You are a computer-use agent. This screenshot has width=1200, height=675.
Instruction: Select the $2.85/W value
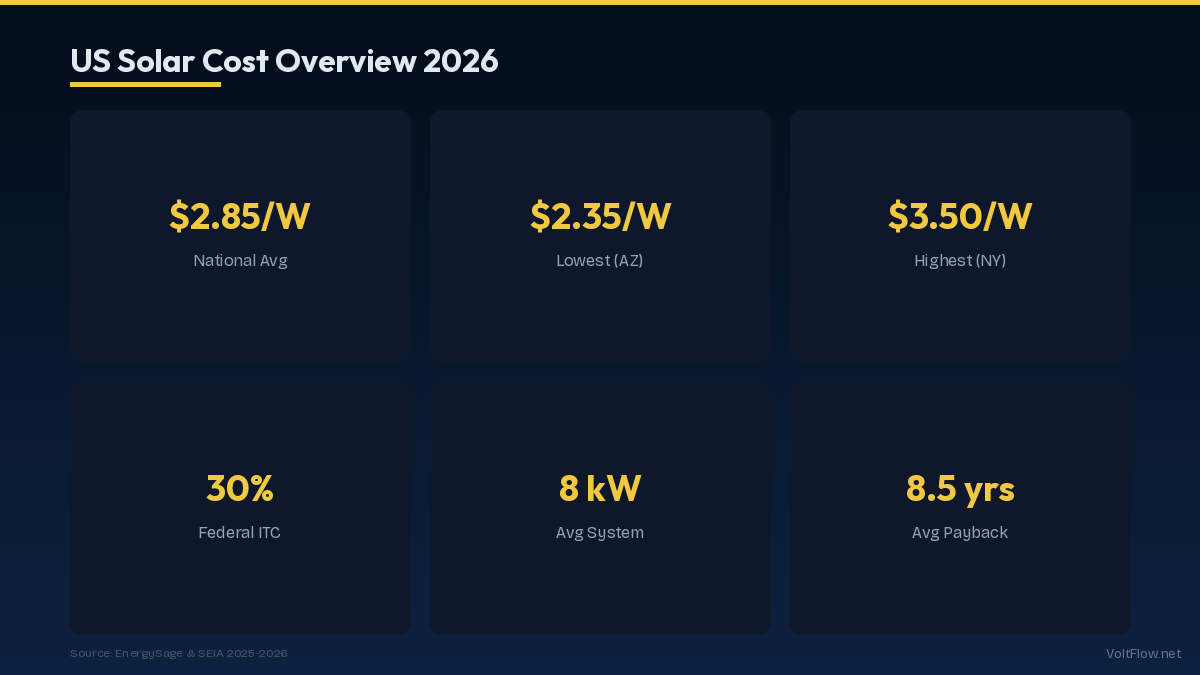(x=240, y=216)
